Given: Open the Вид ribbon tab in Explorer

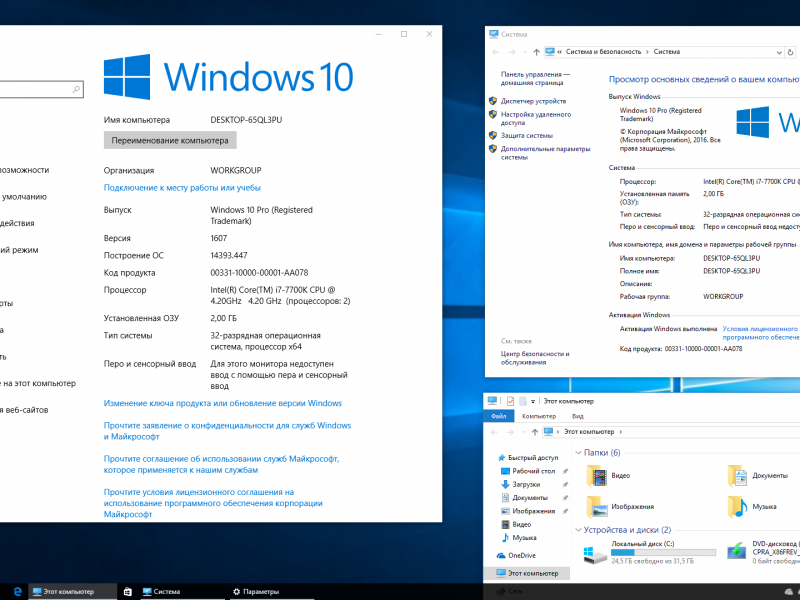Looking at the screenshot, I should tap(578, 416).
